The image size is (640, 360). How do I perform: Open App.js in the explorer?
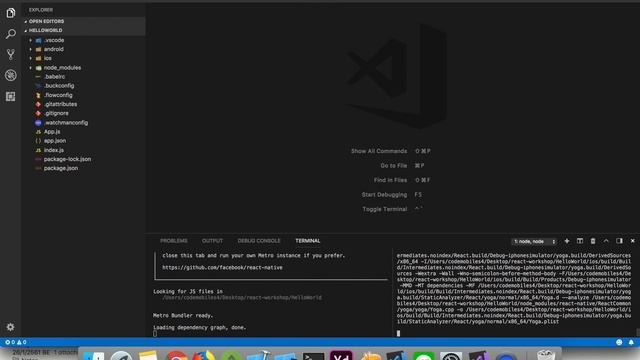coord(52,132)
